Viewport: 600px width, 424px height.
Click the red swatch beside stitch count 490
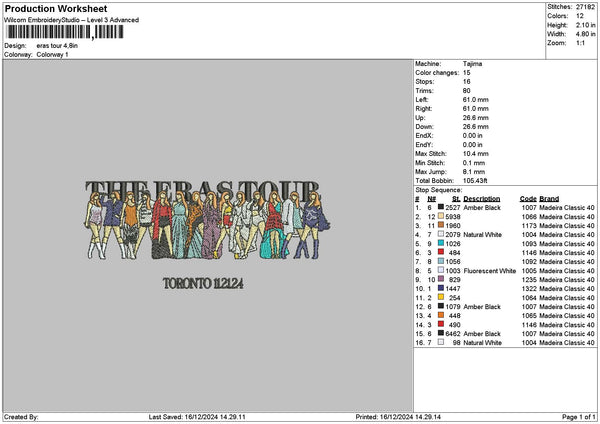click(x=441, y=324)
